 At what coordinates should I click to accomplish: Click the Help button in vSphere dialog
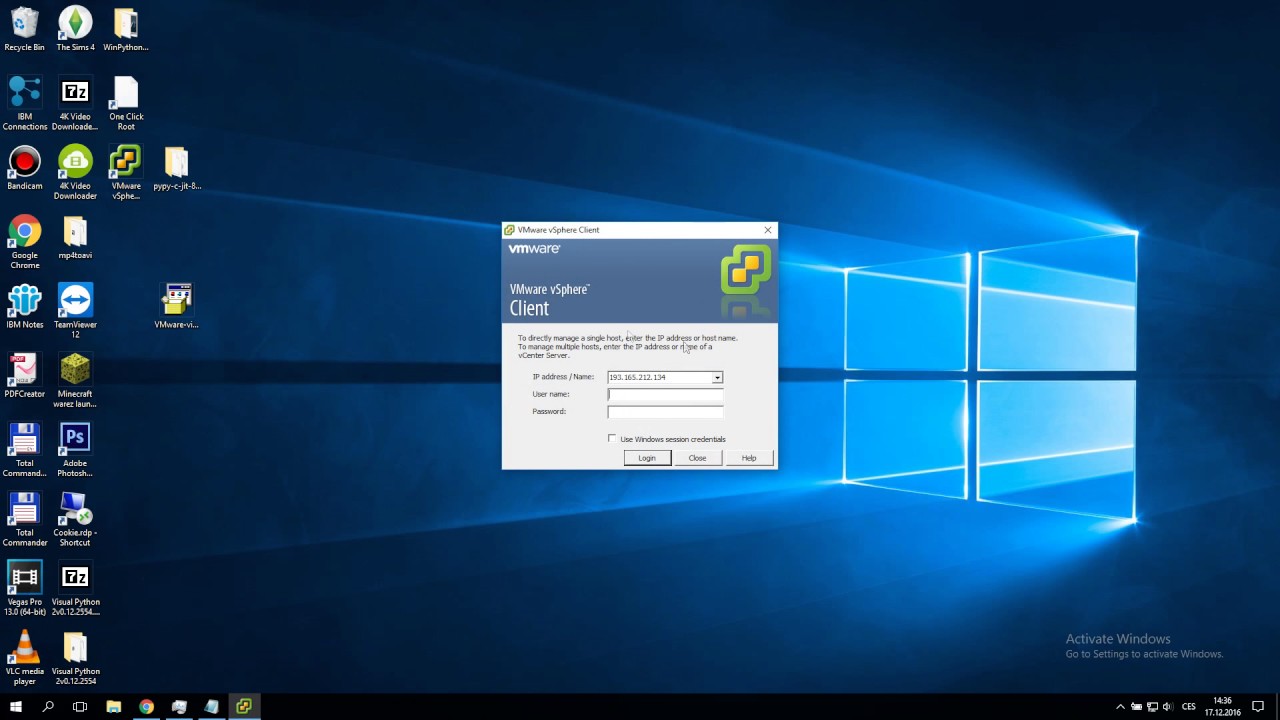point(749,458)
